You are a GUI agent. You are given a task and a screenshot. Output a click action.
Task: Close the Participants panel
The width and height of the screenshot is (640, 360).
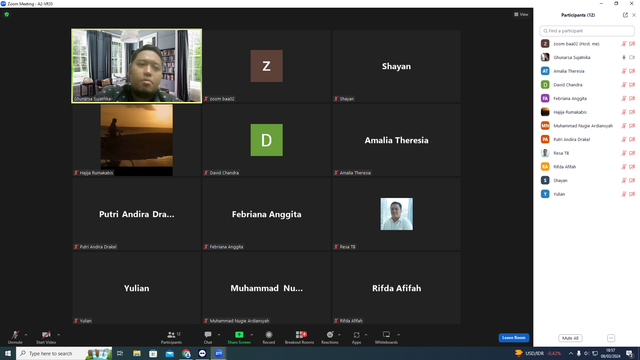[634, 15]
